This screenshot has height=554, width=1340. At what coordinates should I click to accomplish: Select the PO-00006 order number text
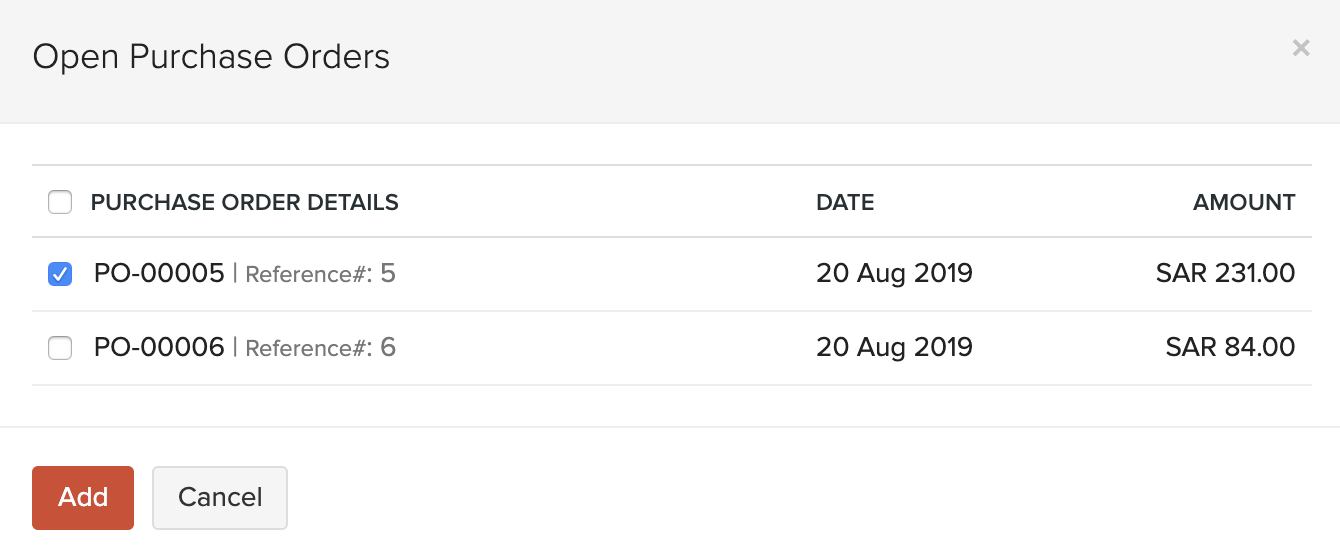click(x=159, y=347)
